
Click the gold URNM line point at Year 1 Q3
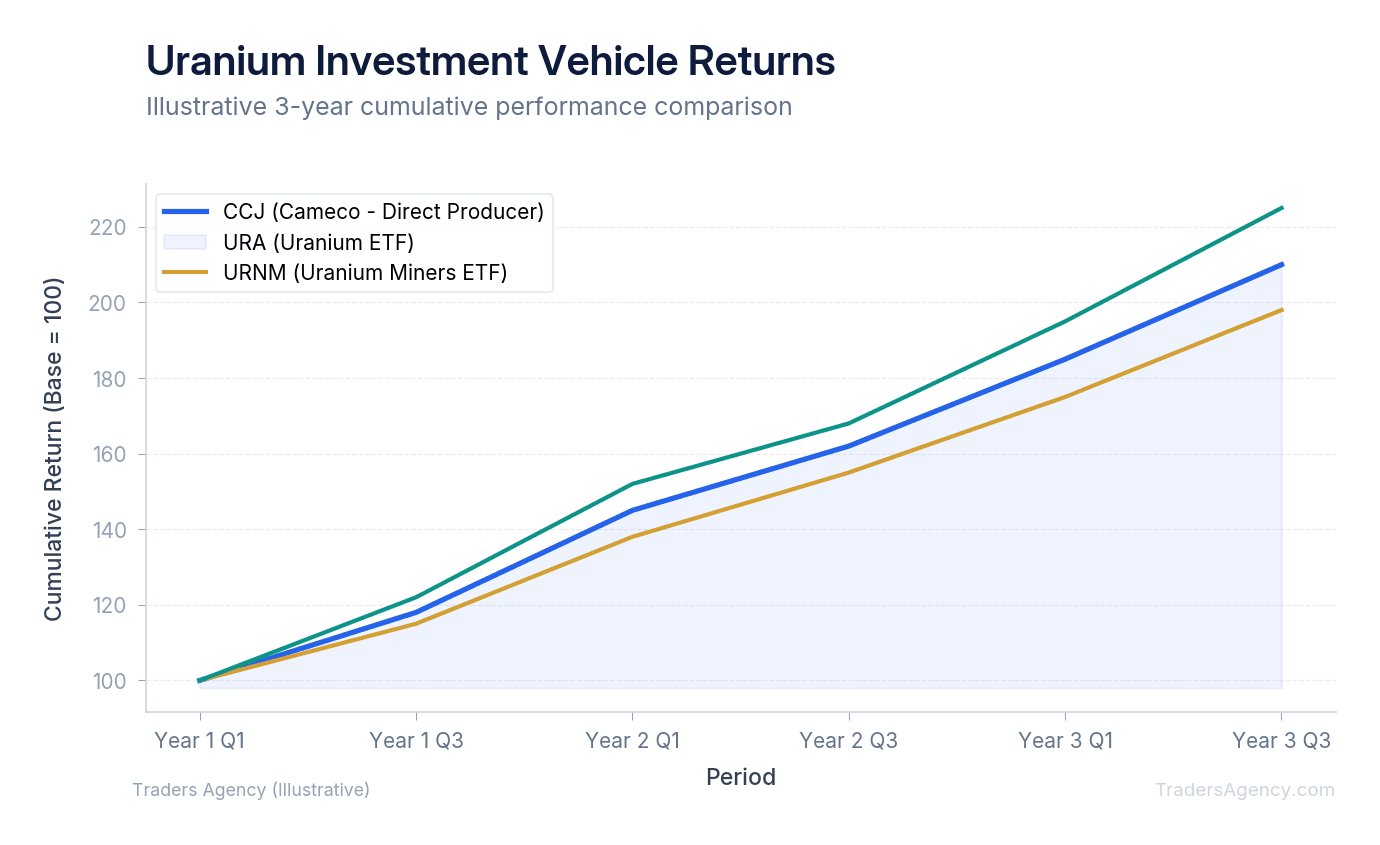pos(416,624)
